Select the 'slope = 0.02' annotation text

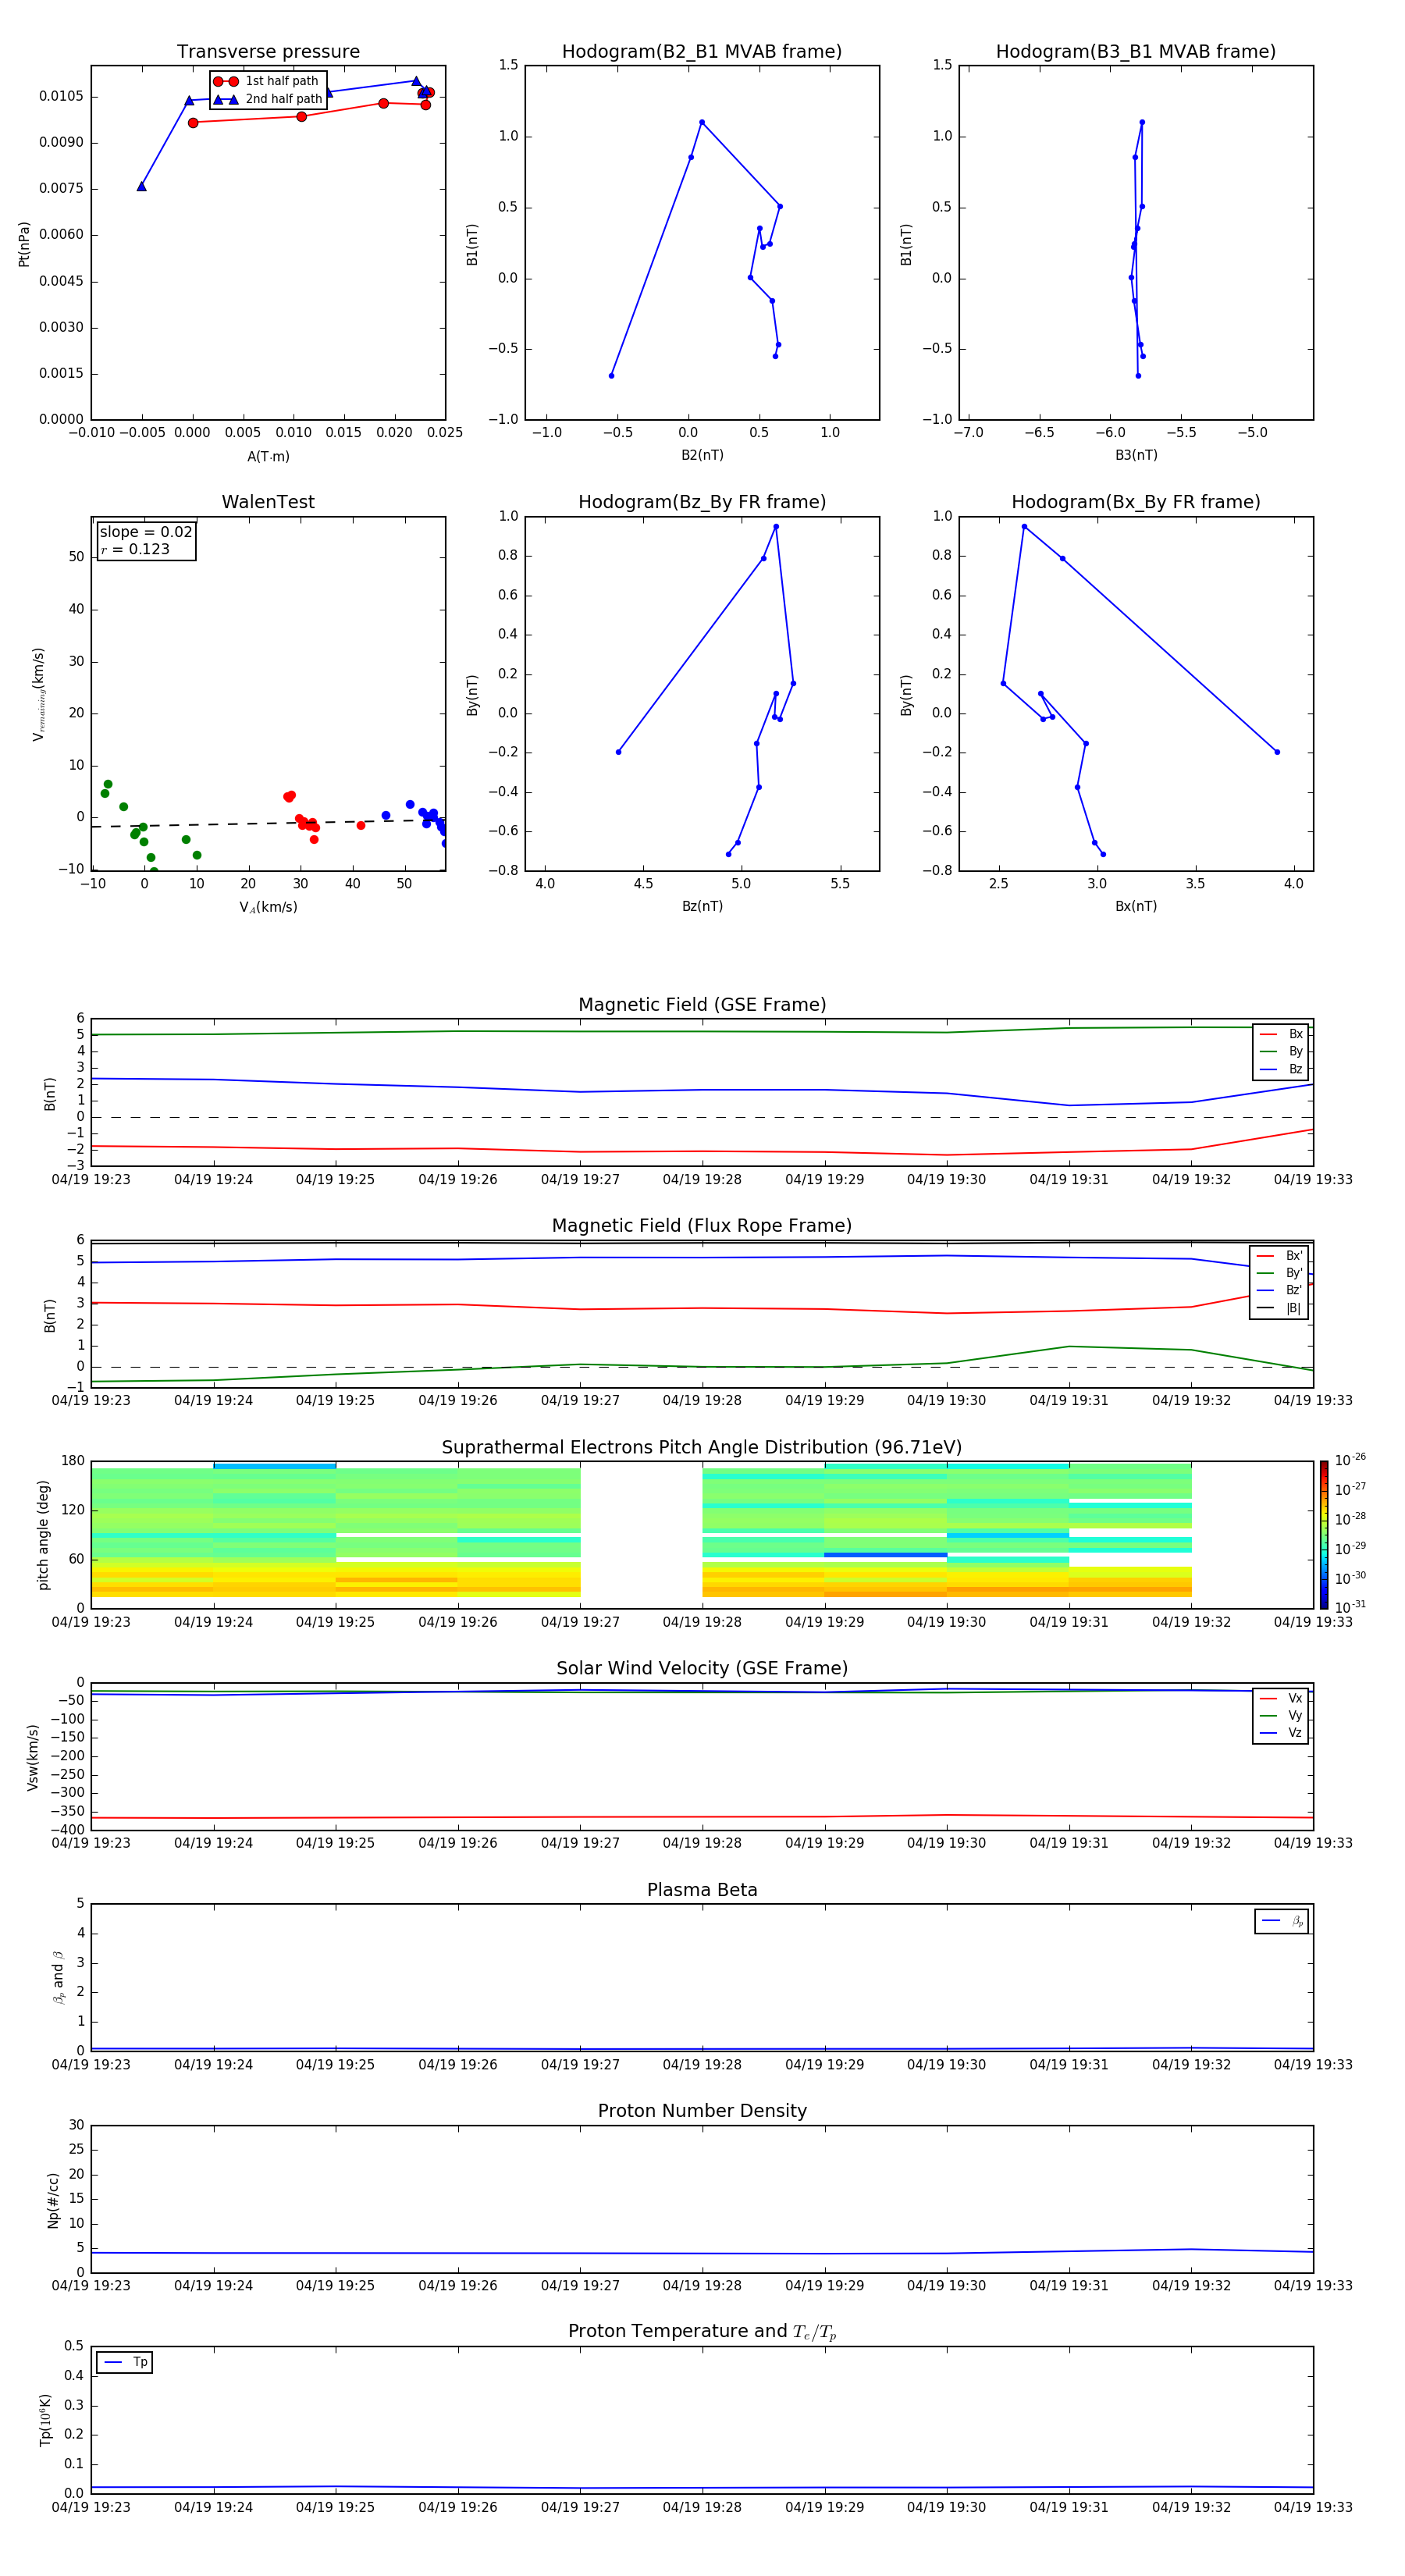tap(146, 532)
